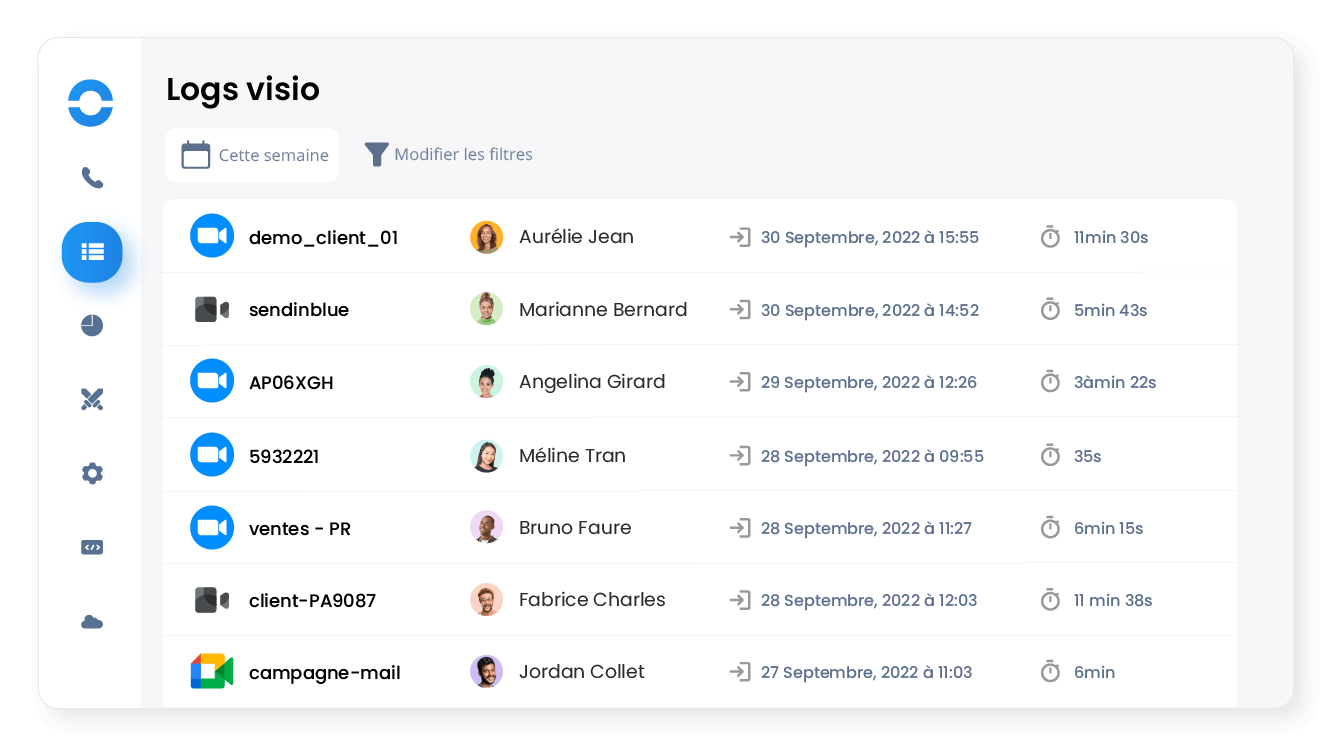Click the crossed swords sidebar icon
Screen dimensions: 1332x746
pos(92,400)
